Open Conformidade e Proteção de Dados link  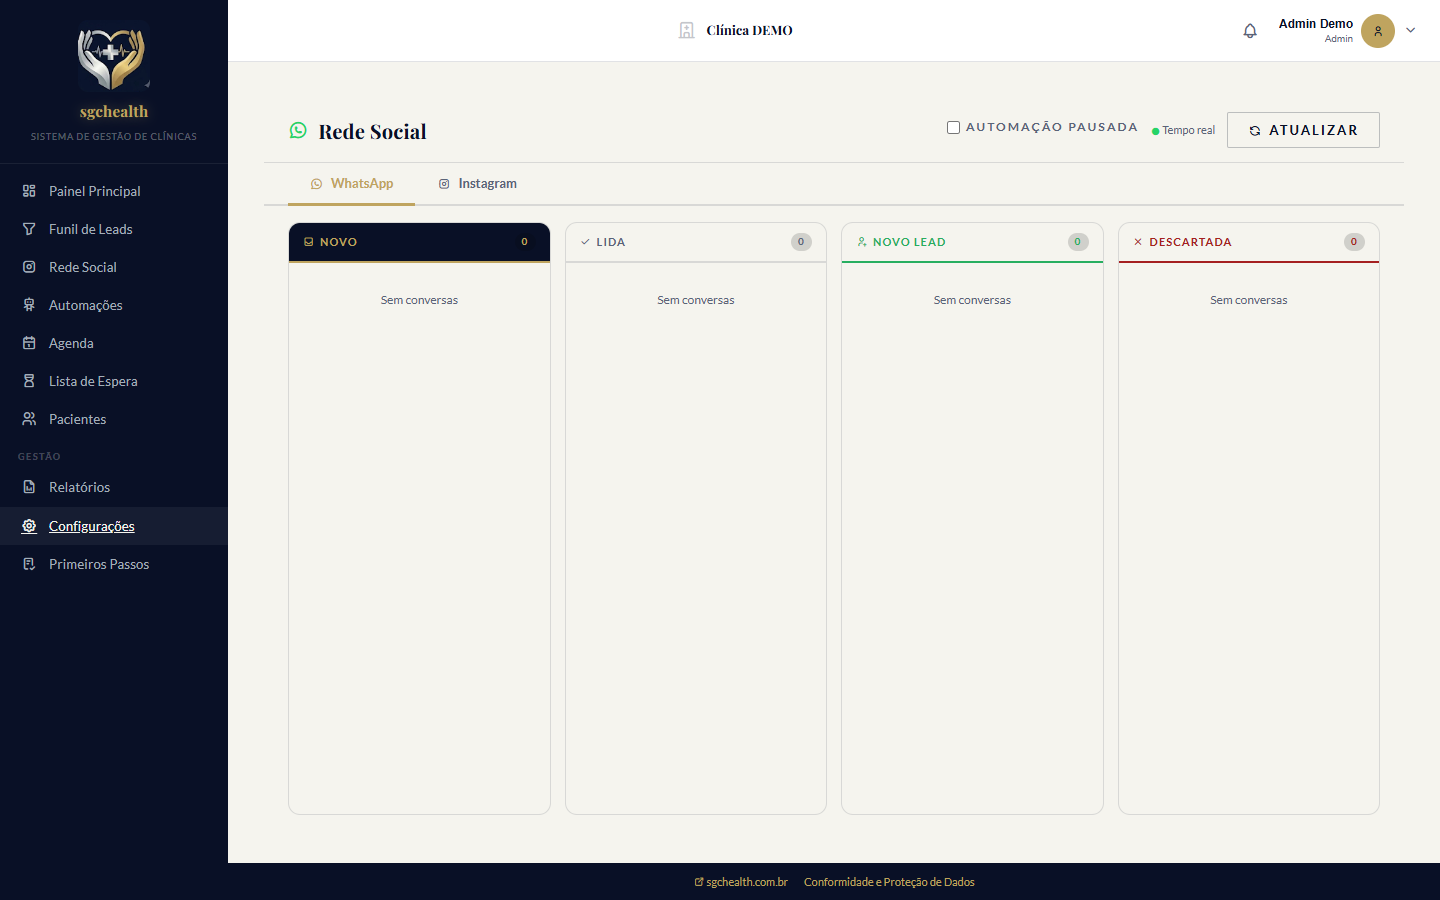click(889, 882)
